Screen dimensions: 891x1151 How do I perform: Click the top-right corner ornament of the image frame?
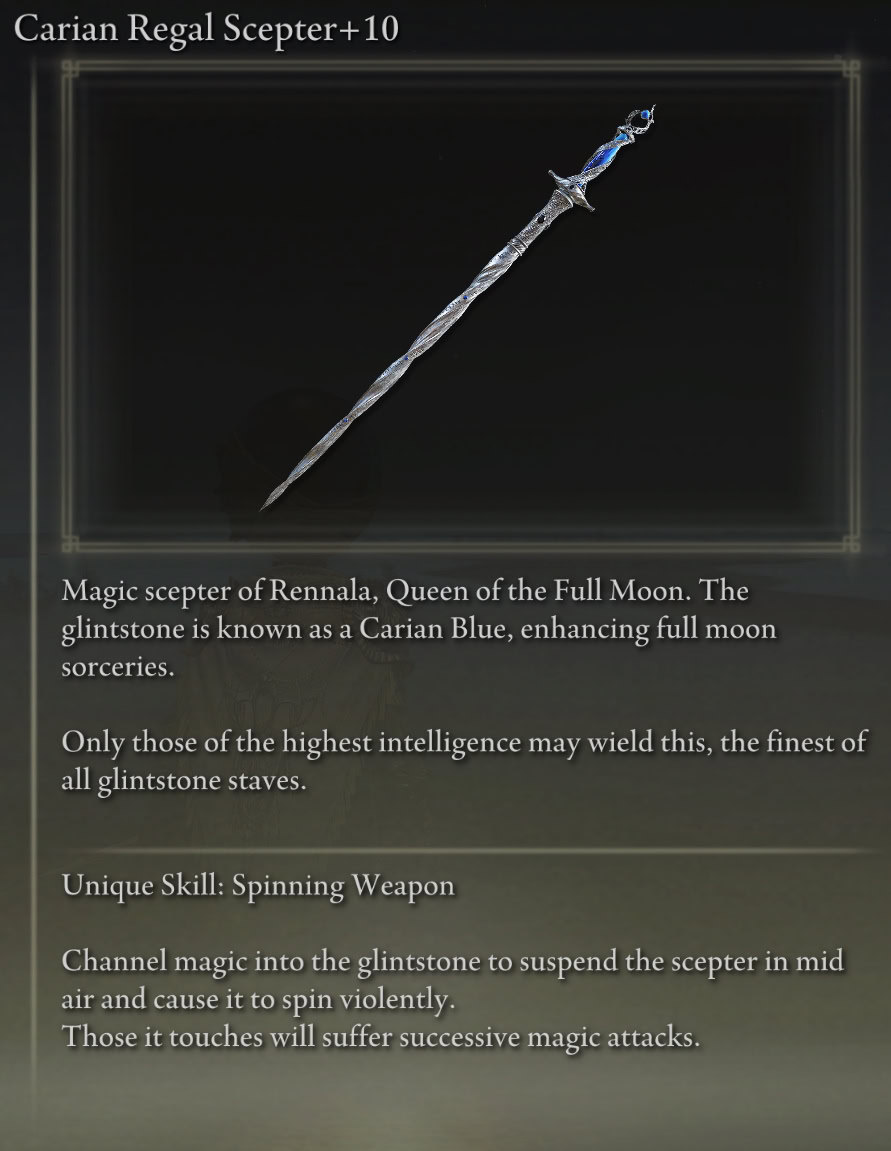851,69
